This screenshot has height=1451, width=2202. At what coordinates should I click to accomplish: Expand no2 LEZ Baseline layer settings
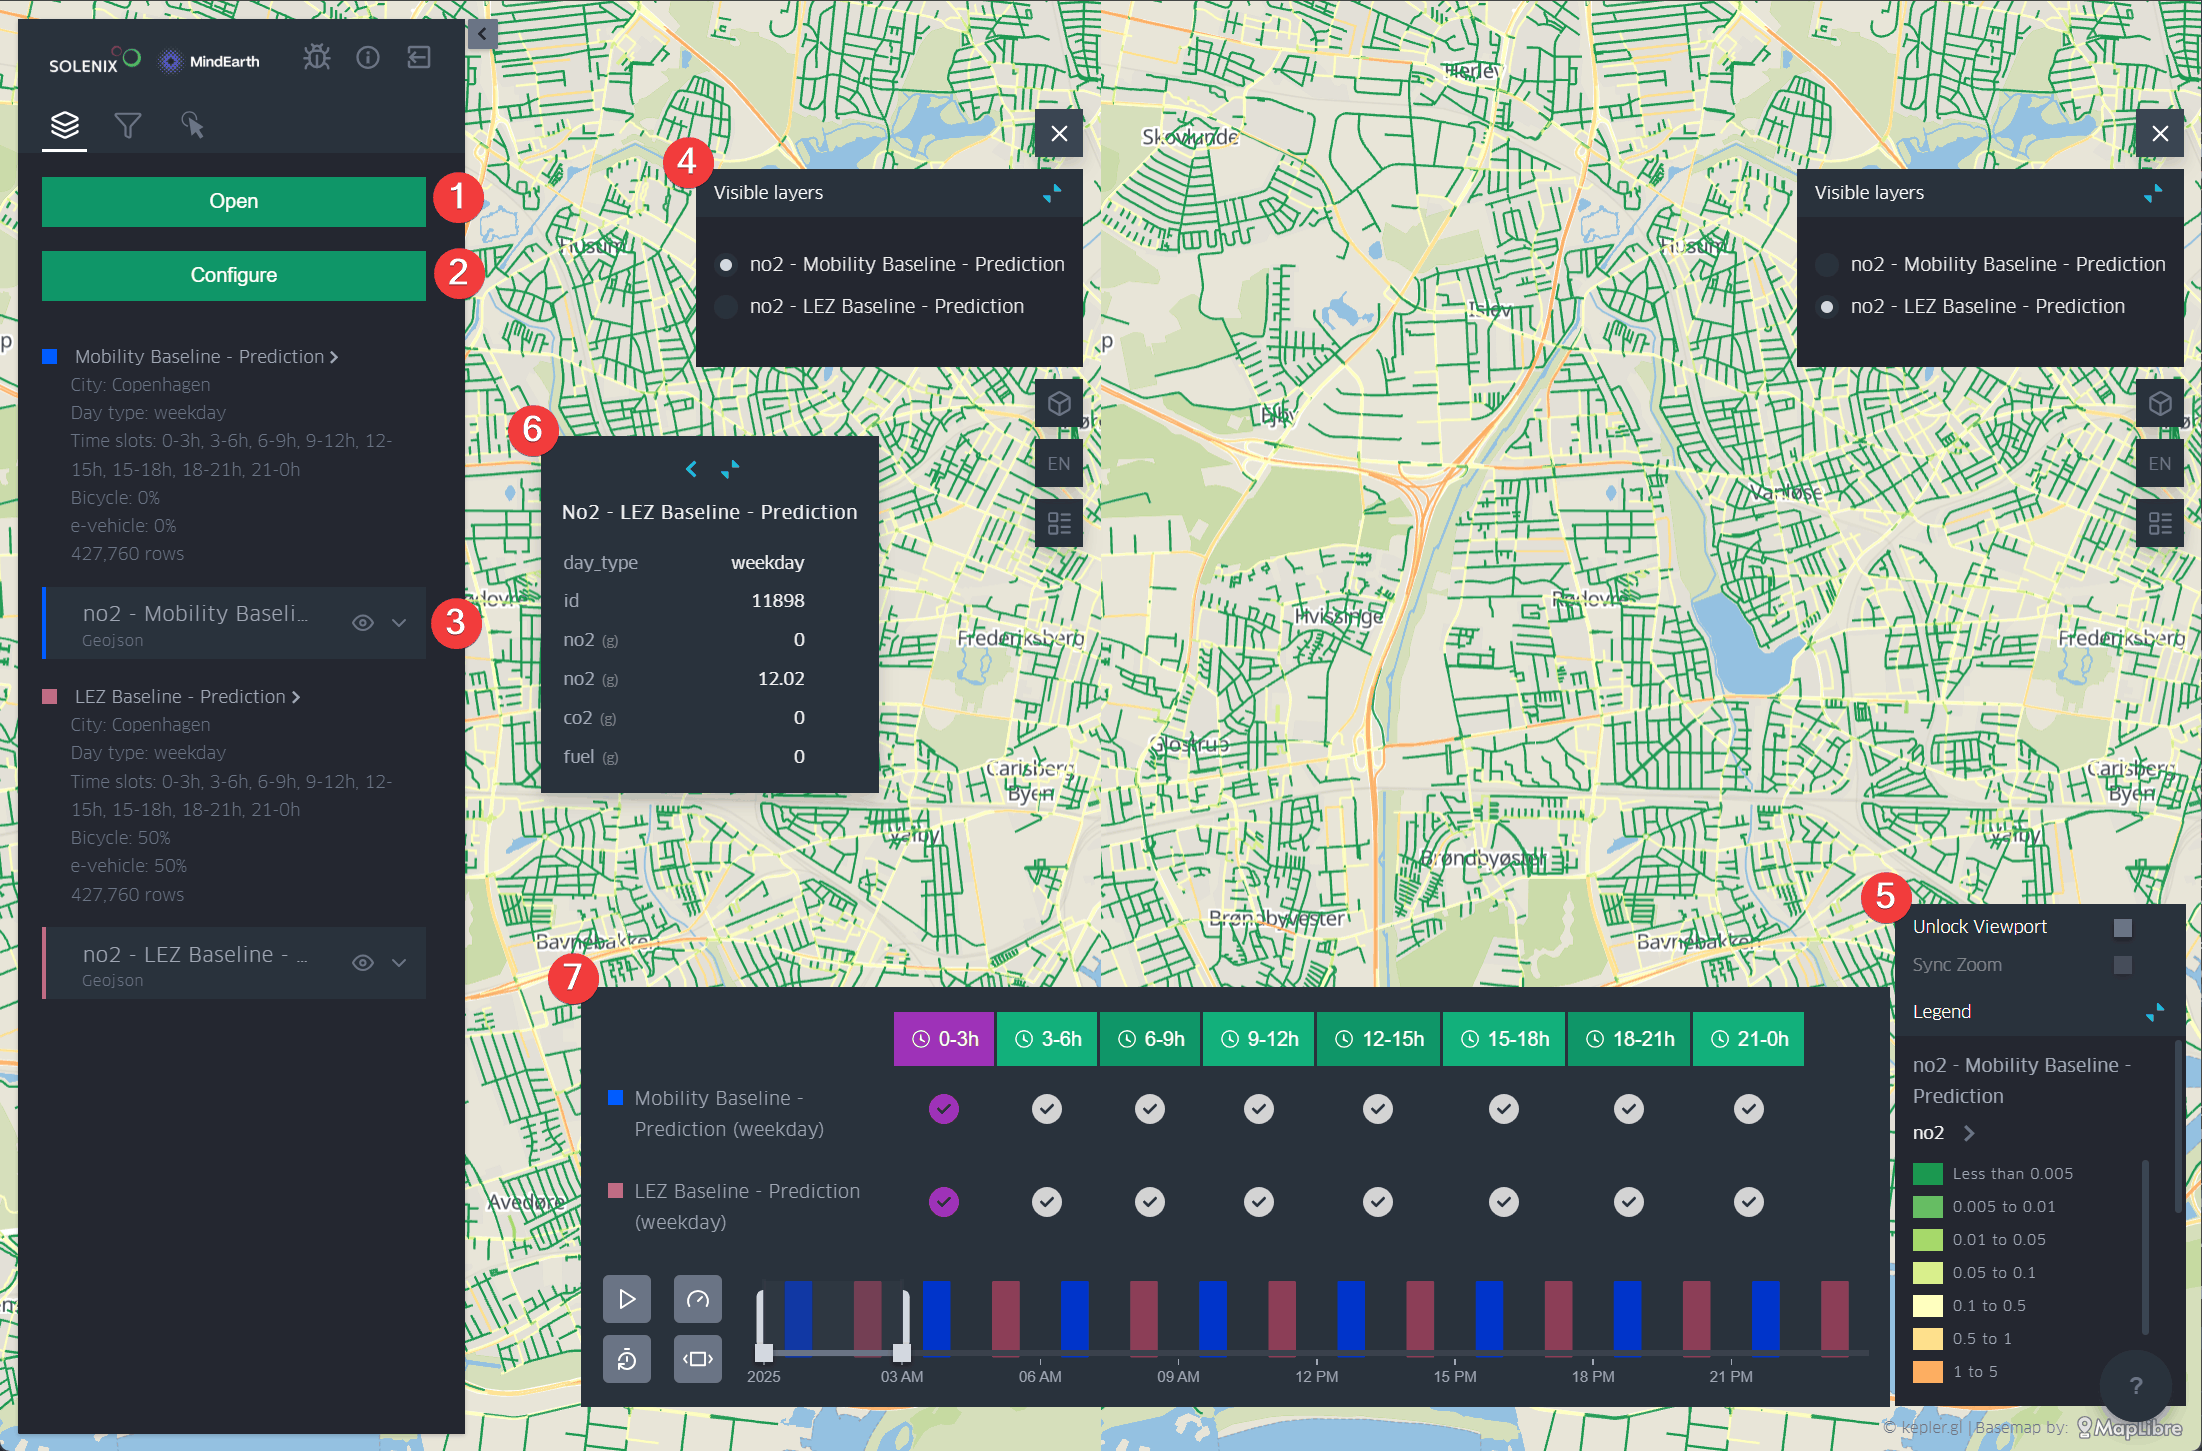point(399,963)
